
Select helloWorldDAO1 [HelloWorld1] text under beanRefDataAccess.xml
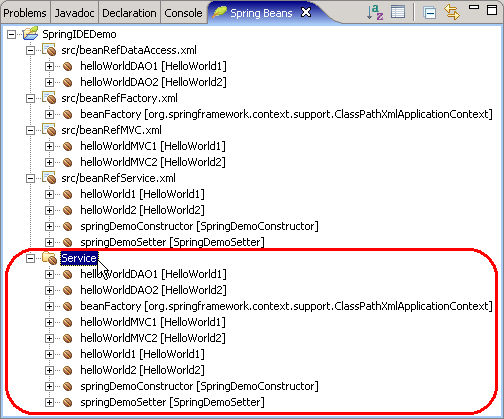[153, 66]
